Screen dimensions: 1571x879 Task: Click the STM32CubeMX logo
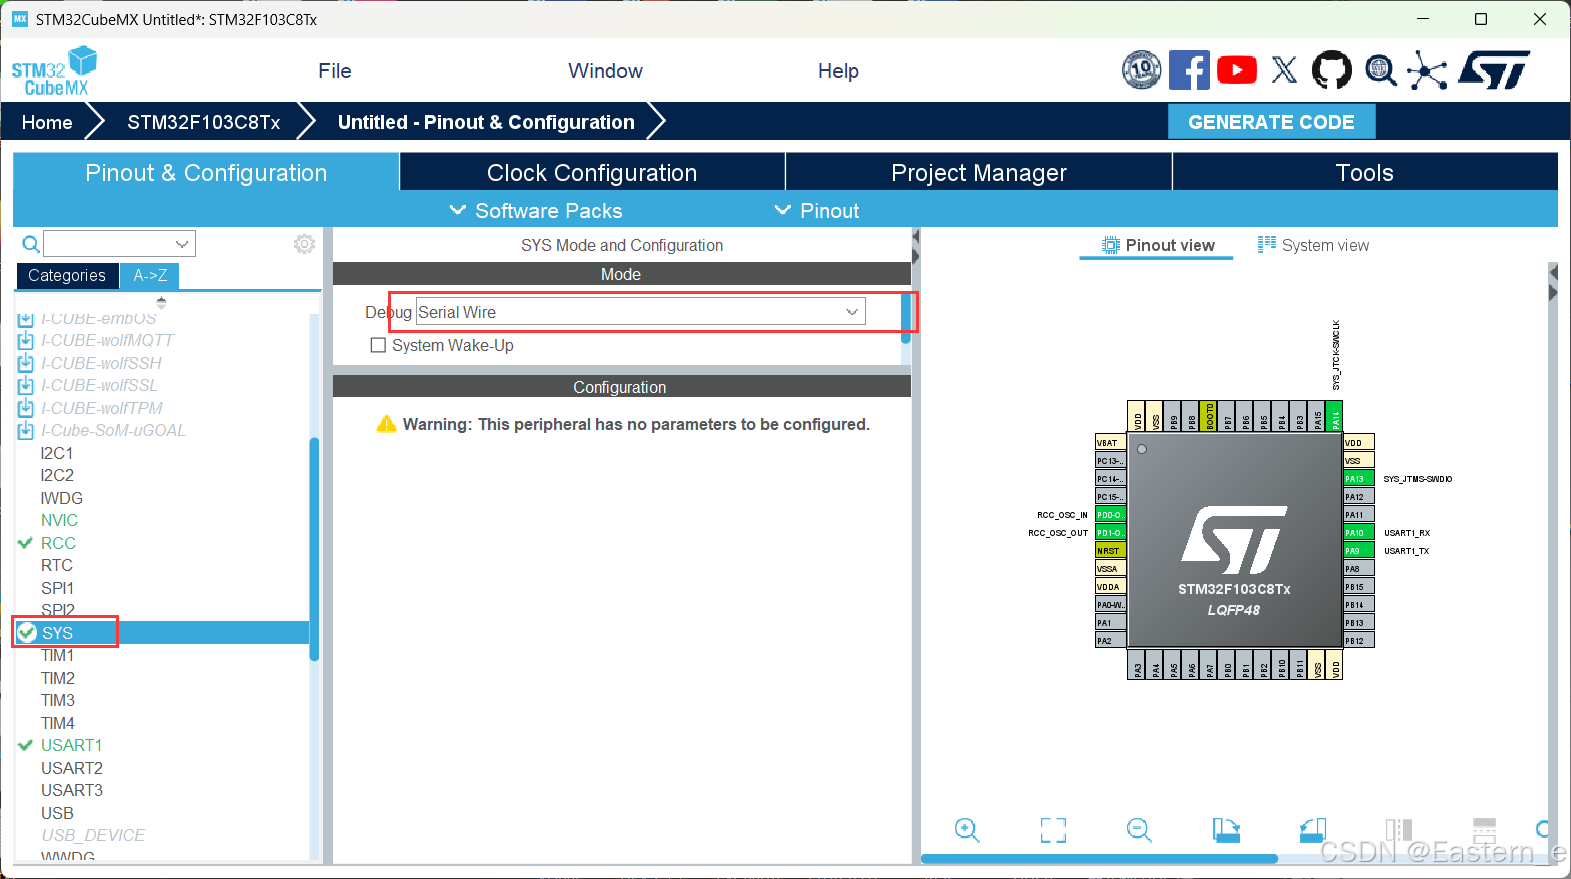(55, 71)
